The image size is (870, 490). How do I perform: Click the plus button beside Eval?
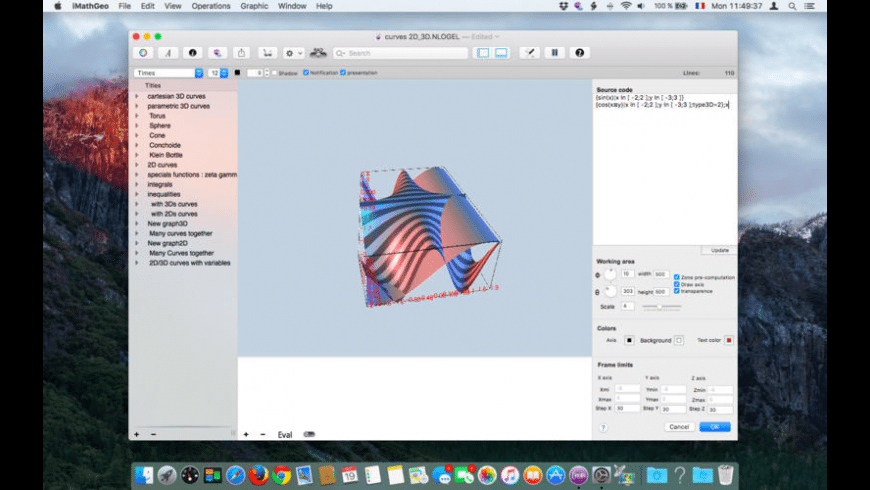point(246,435)
